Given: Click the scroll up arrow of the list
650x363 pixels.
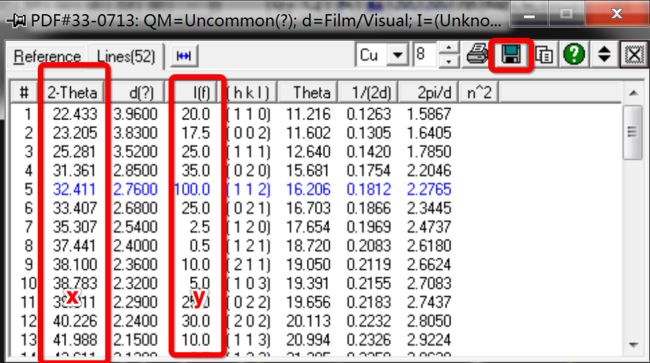Looking at the screenshot, I should click(633, 93).
